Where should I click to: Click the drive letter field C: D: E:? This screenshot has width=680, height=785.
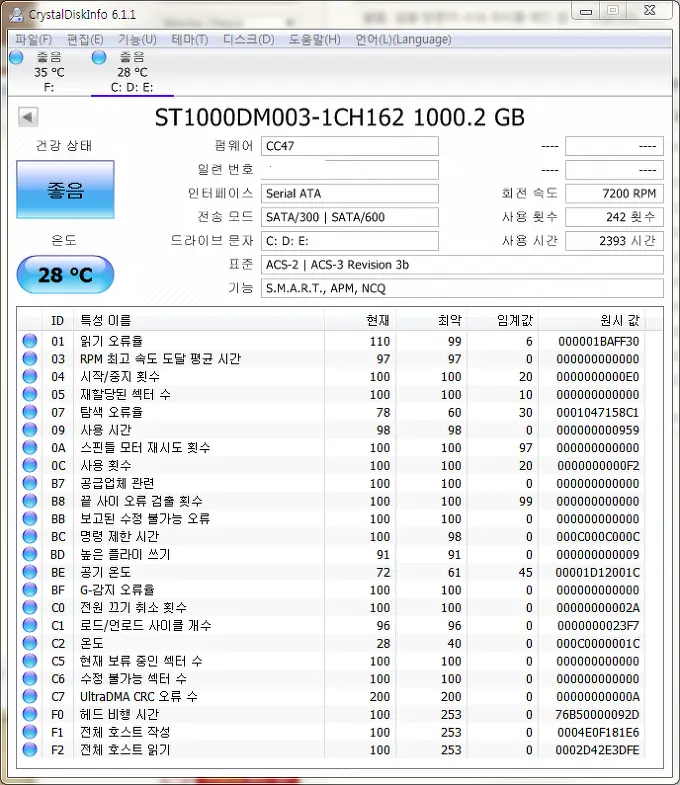click(350, 241)
